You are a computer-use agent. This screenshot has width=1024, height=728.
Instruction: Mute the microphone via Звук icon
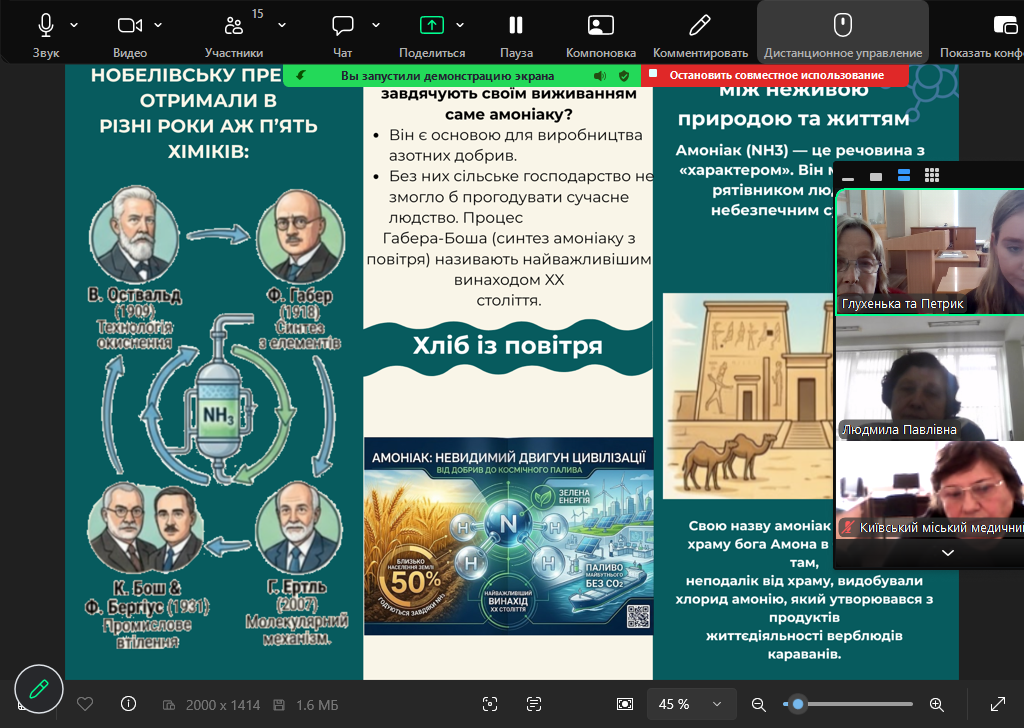46,25
